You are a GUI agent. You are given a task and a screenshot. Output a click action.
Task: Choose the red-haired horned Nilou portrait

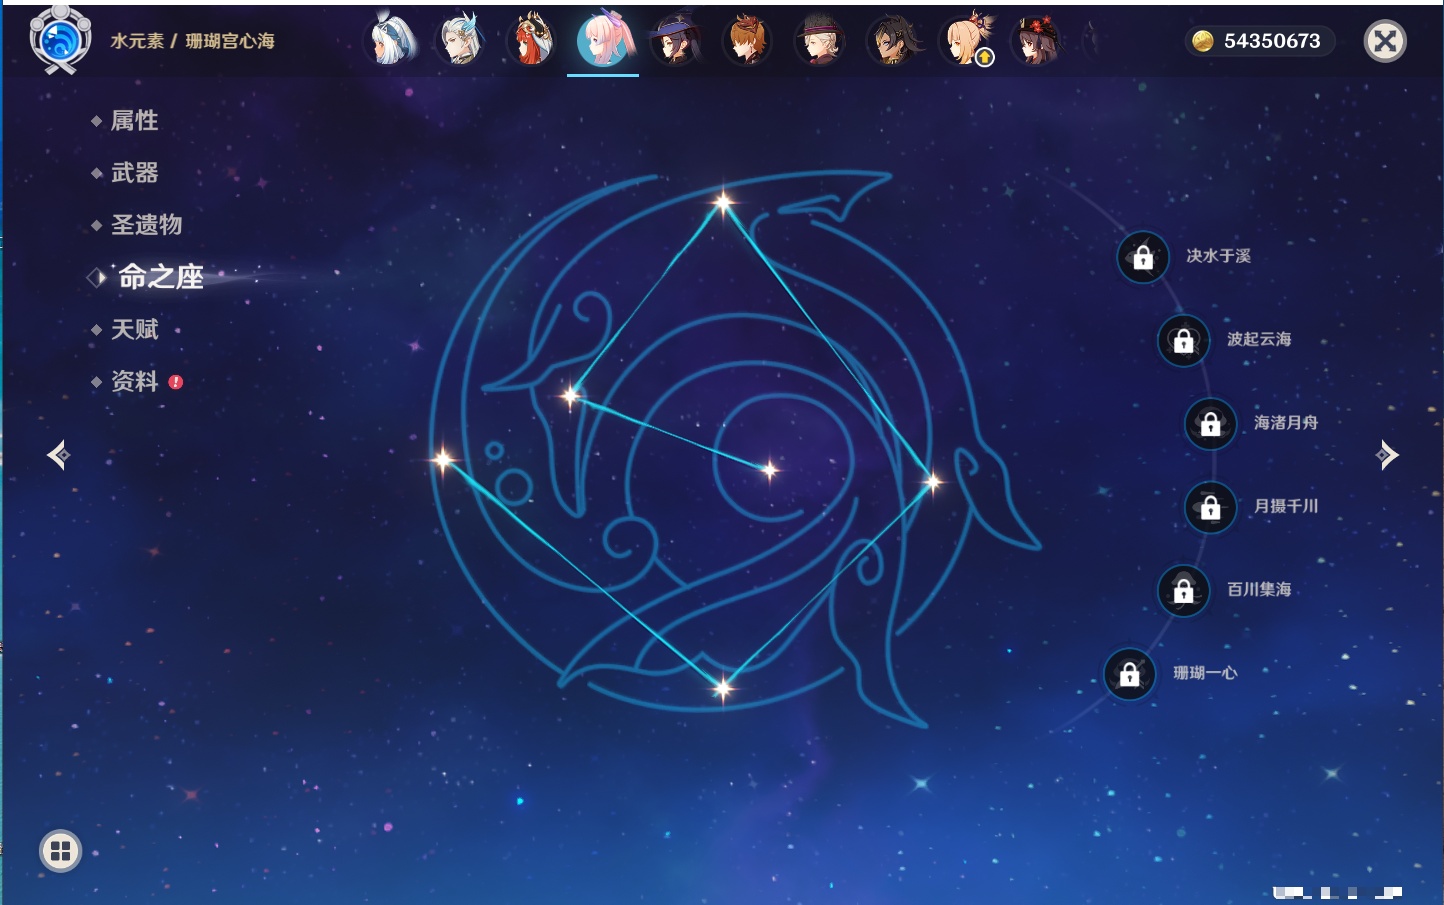click(532, 40)
